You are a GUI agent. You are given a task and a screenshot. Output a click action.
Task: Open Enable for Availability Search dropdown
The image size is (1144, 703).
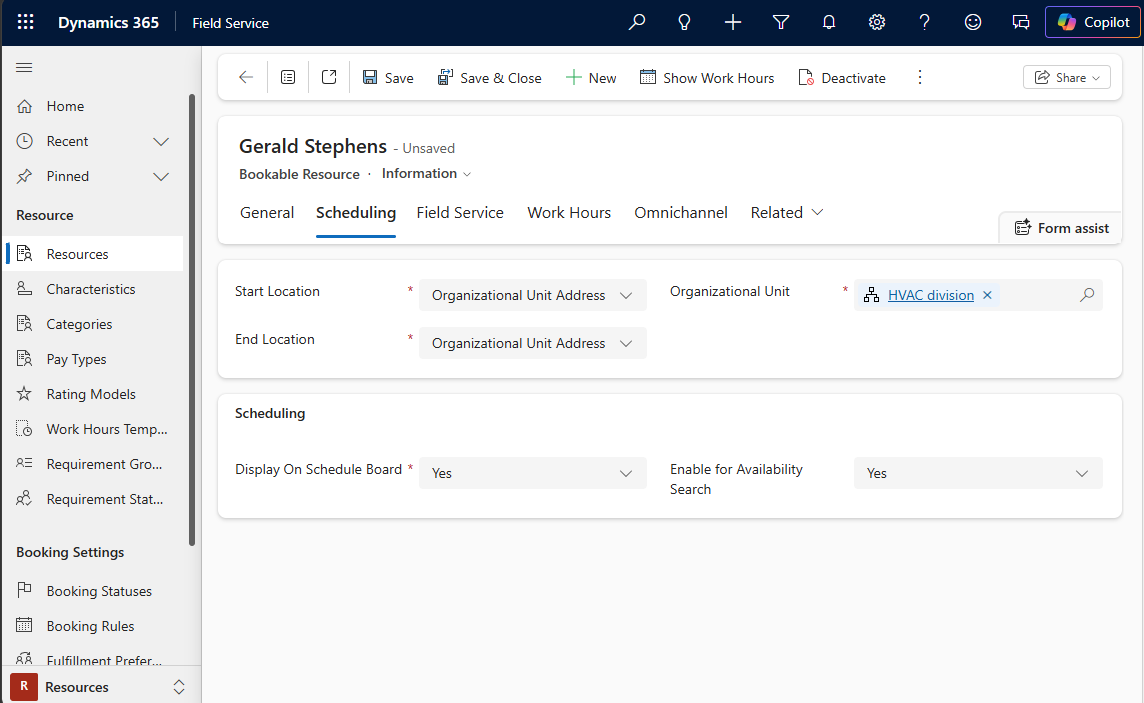point(978,473)
